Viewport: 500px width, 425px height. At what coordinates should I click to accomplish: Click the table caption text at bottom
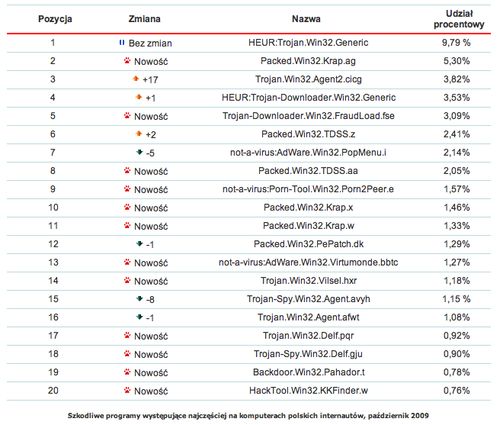click(x=248, y=416)
